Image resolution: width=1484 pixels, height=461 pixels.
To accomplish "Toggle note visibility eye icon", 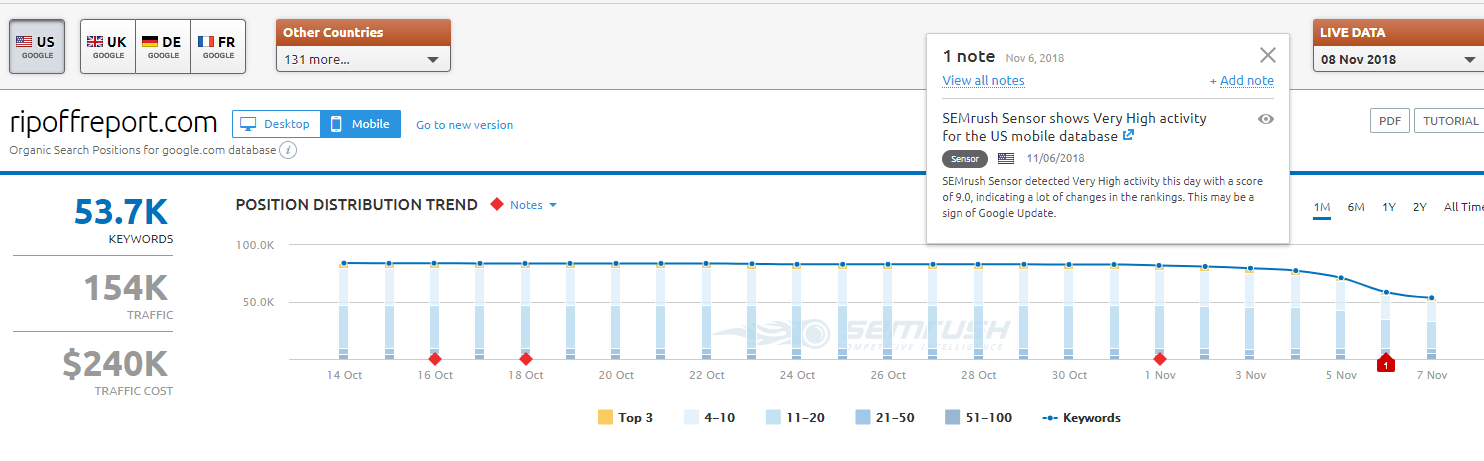I will [x=1265, y=119].
